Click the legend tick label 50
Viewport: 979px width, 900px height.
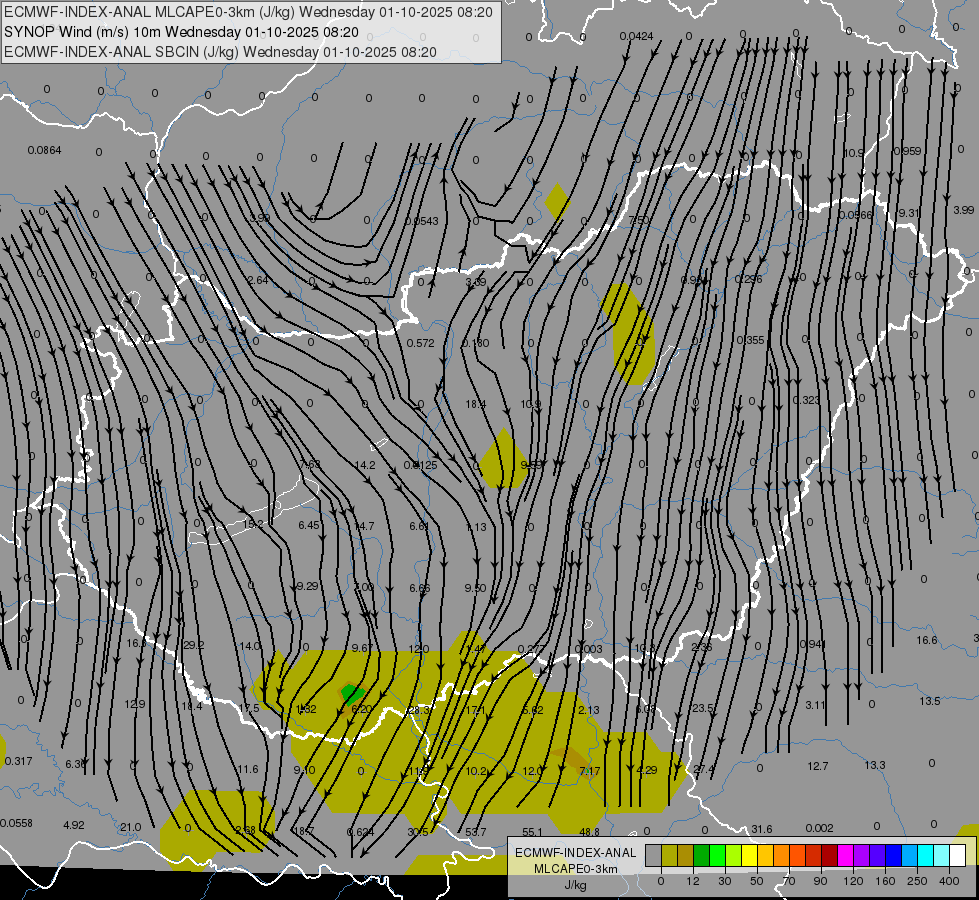coord(757,881)
